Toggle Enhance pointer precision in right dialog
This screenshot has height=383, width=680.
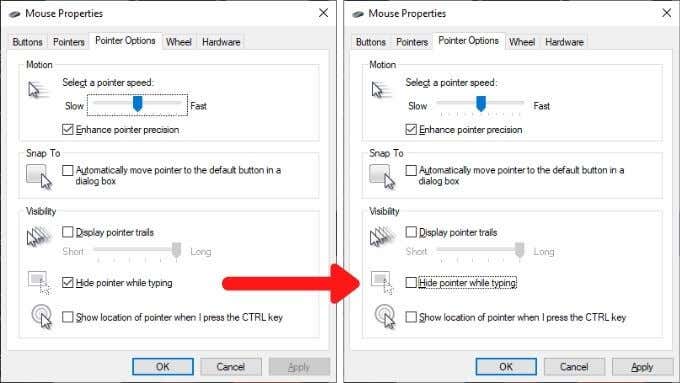click(x=411, y=129)
